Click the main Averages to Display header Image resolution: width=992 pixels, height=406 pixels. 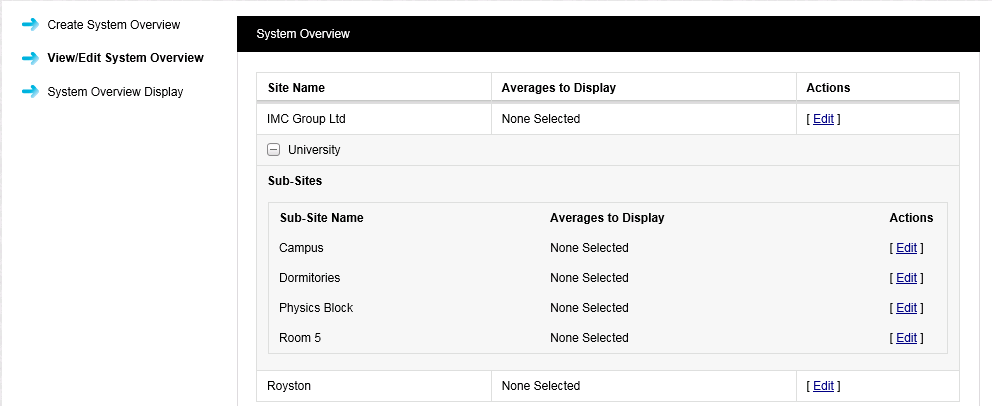[x=559, y=88]
